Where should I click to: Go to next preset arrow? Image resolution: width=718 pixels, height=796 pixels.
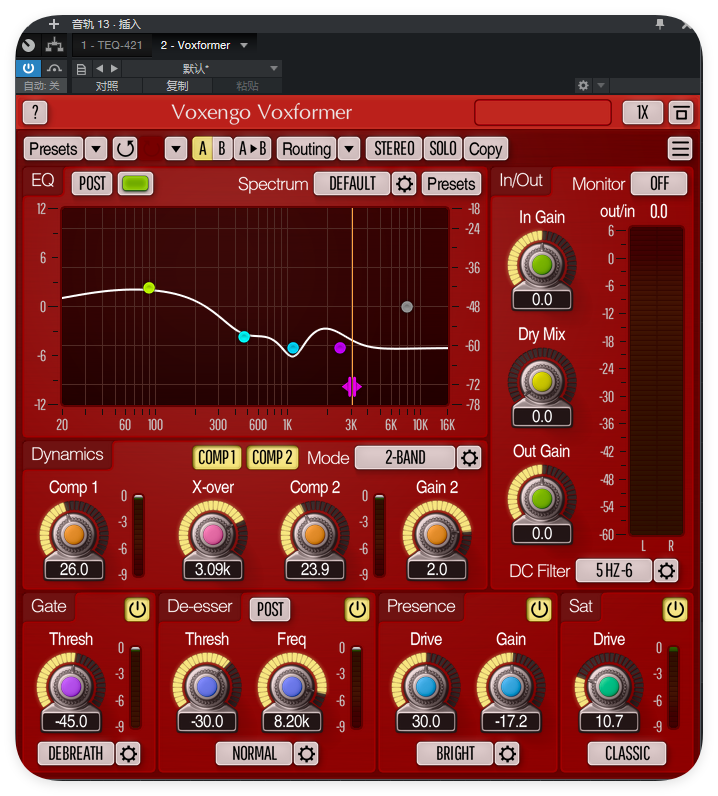(x=114, y=68)
